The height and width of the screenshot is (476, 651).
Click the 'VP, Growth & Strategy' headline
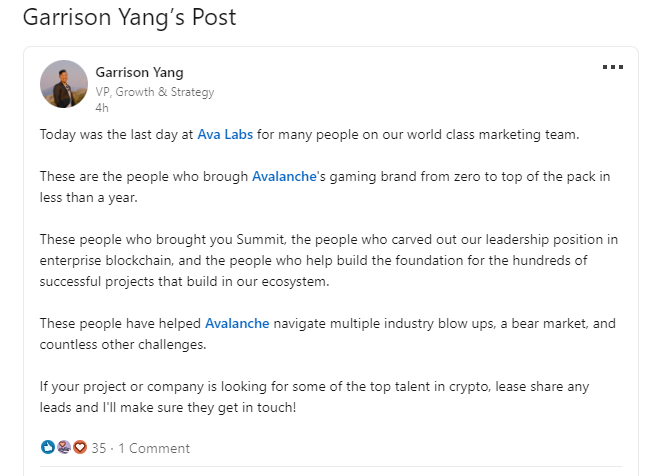155,92
